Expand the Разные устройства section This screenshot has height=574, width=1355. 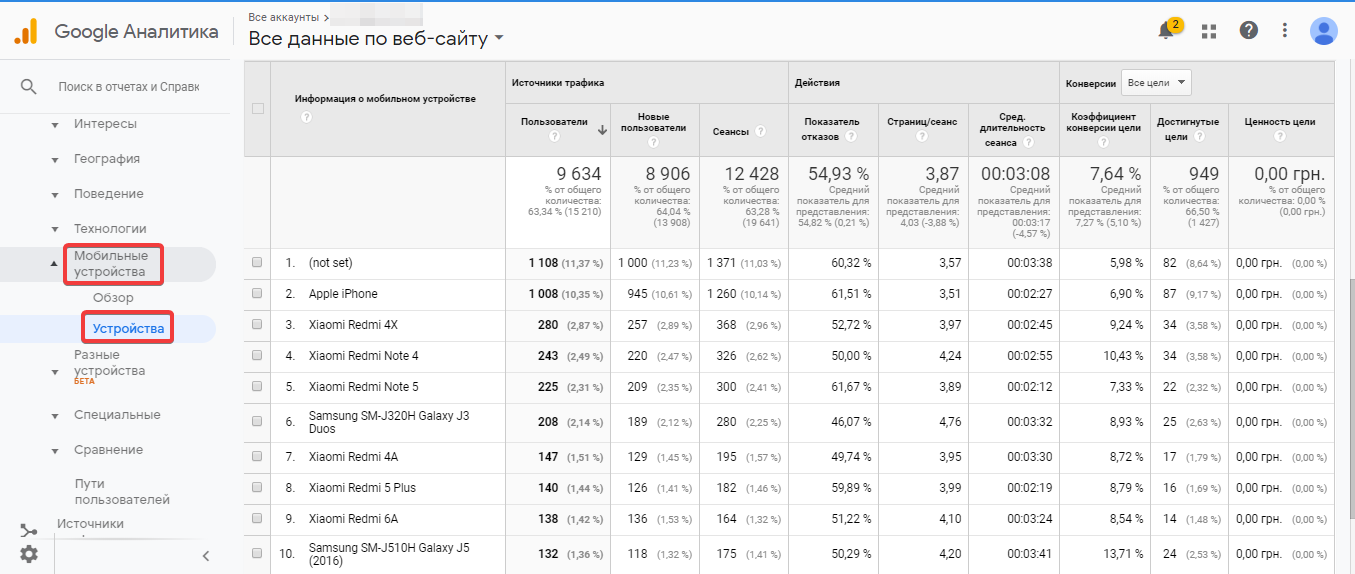54,372
